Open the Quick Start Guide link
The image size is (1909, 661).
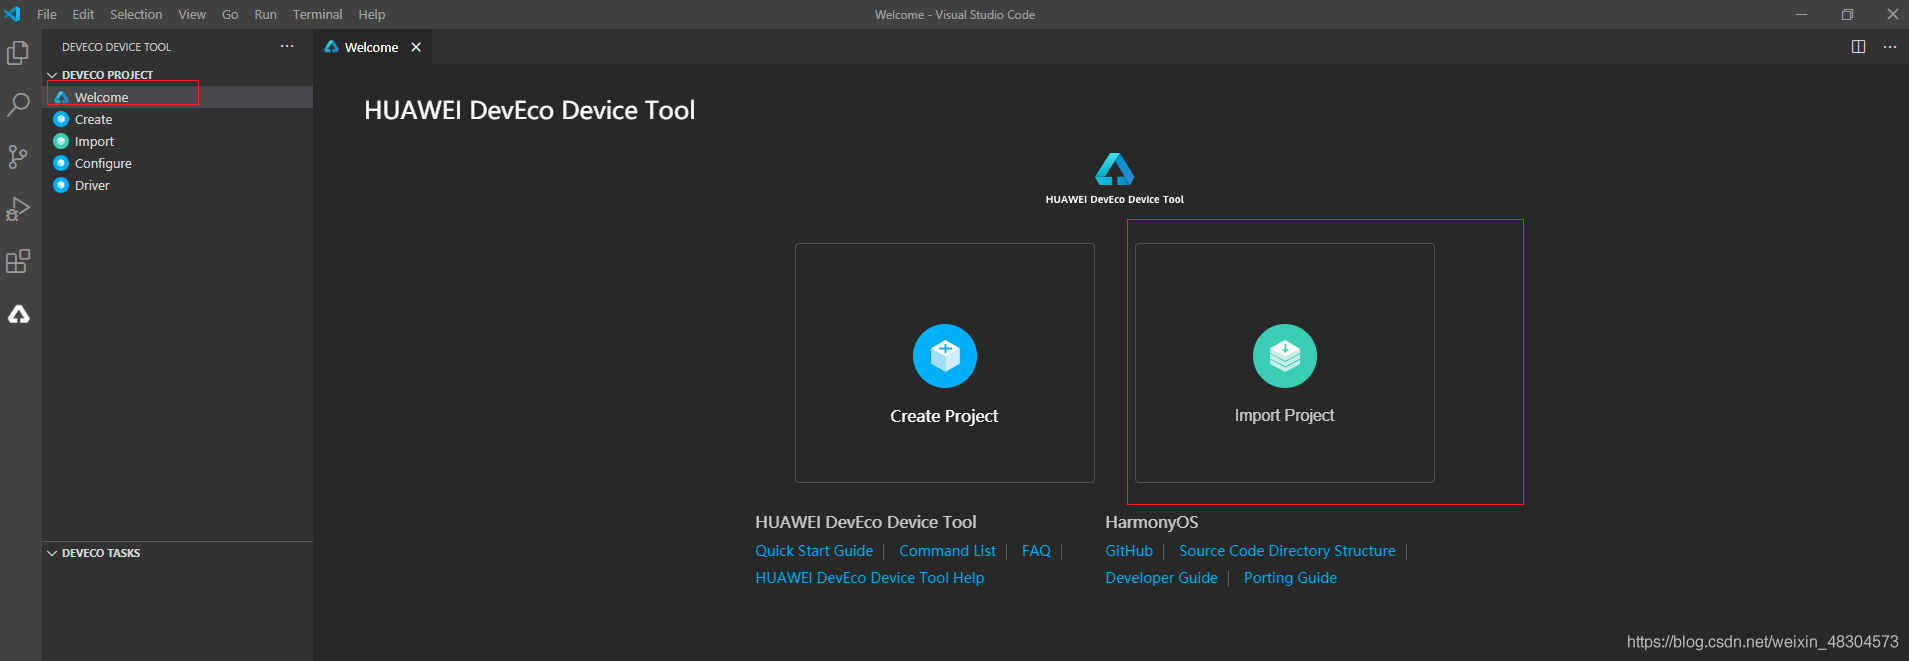814,551
